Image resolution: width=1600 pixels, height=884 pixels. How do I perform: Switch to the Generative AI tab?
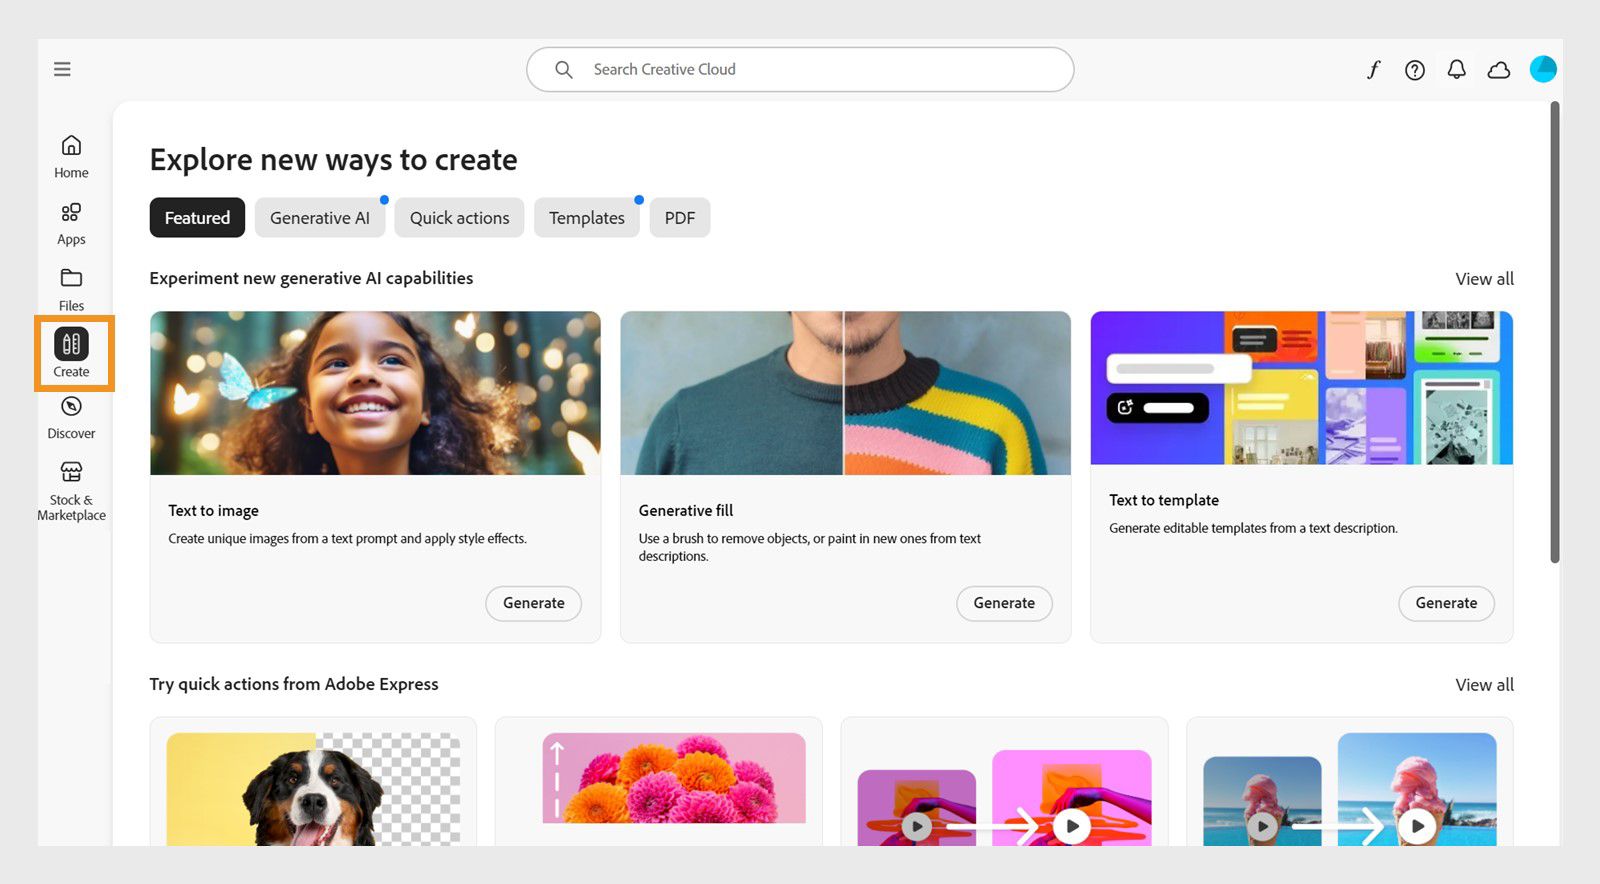click(x=320, y=217)
